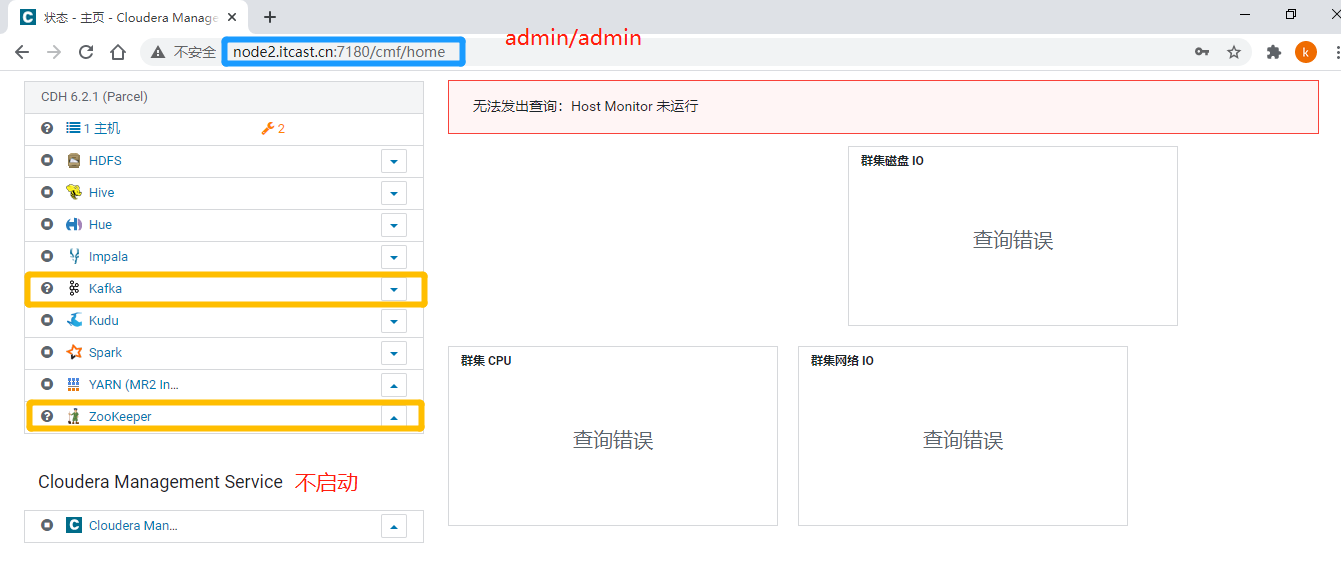1341x561 pixels.
Task: Open the Hue service link
Action: pyautogui.click(x=100, y=225)
